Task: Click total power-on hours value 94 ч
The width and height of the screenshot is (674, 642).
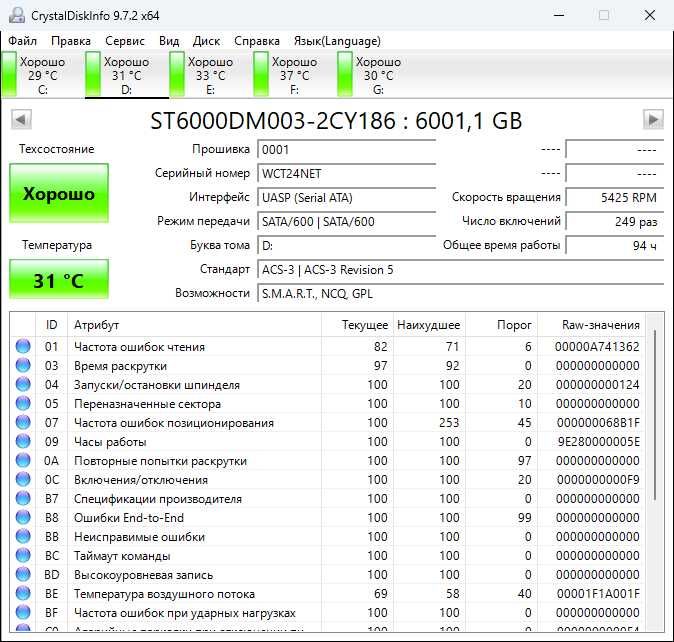Action: click(615, 246)
